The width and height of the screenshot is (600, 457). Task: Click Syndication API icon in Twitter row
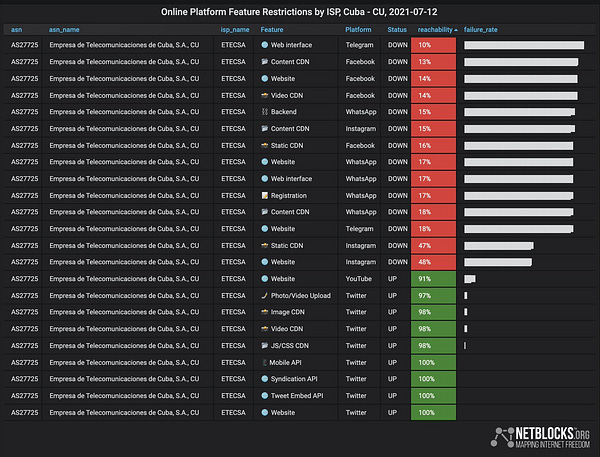click(264, 379)
